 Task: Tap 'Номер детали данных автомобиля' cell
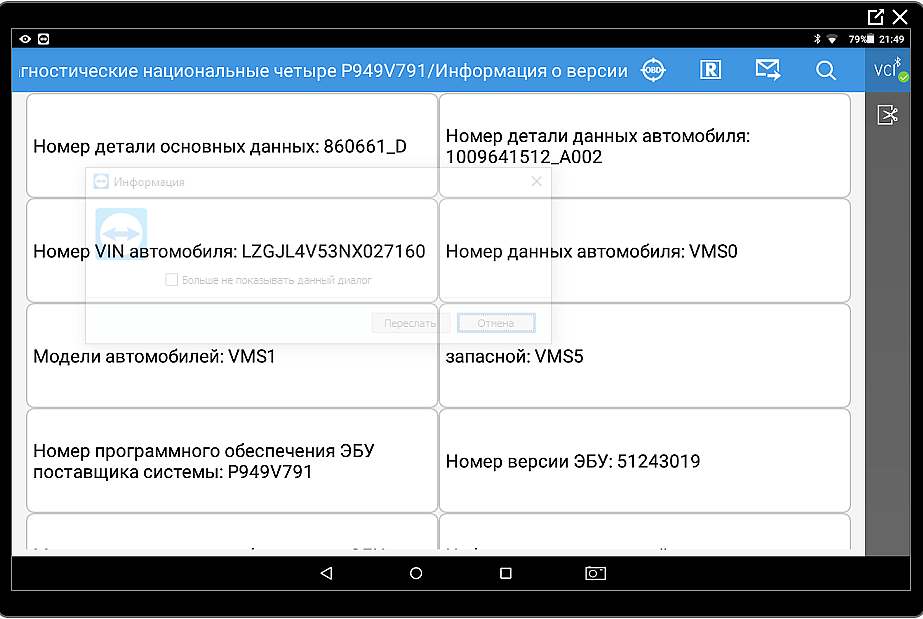[x=644, y=146]
